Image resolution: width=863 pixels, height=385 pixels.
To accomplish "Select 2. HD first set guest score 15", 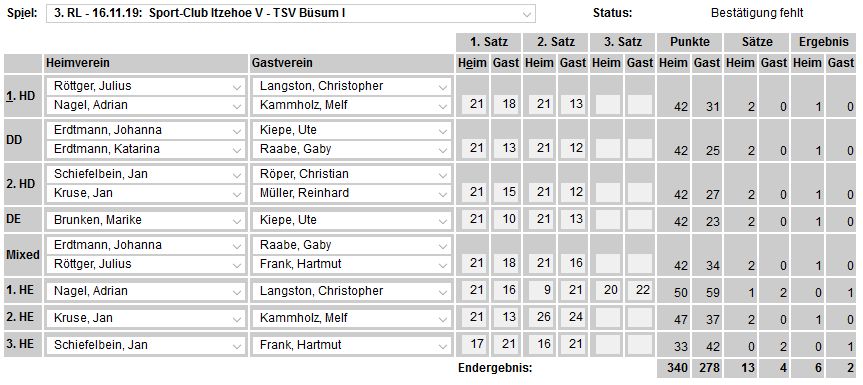I will (x=507, y=192).
